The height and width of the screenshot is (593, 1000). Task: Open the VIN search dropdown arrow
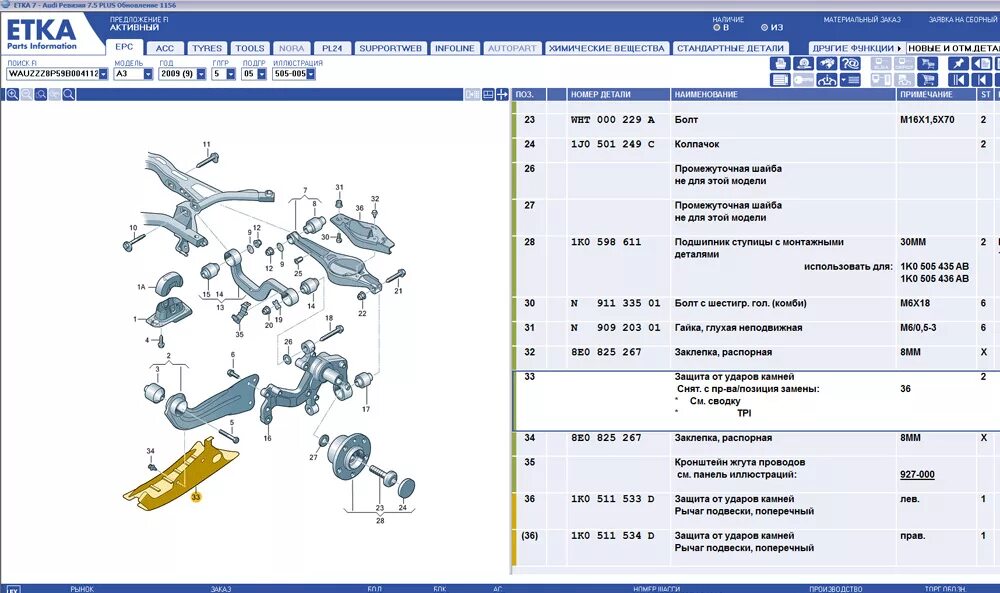pyautogui.click(x=103, y=74)
